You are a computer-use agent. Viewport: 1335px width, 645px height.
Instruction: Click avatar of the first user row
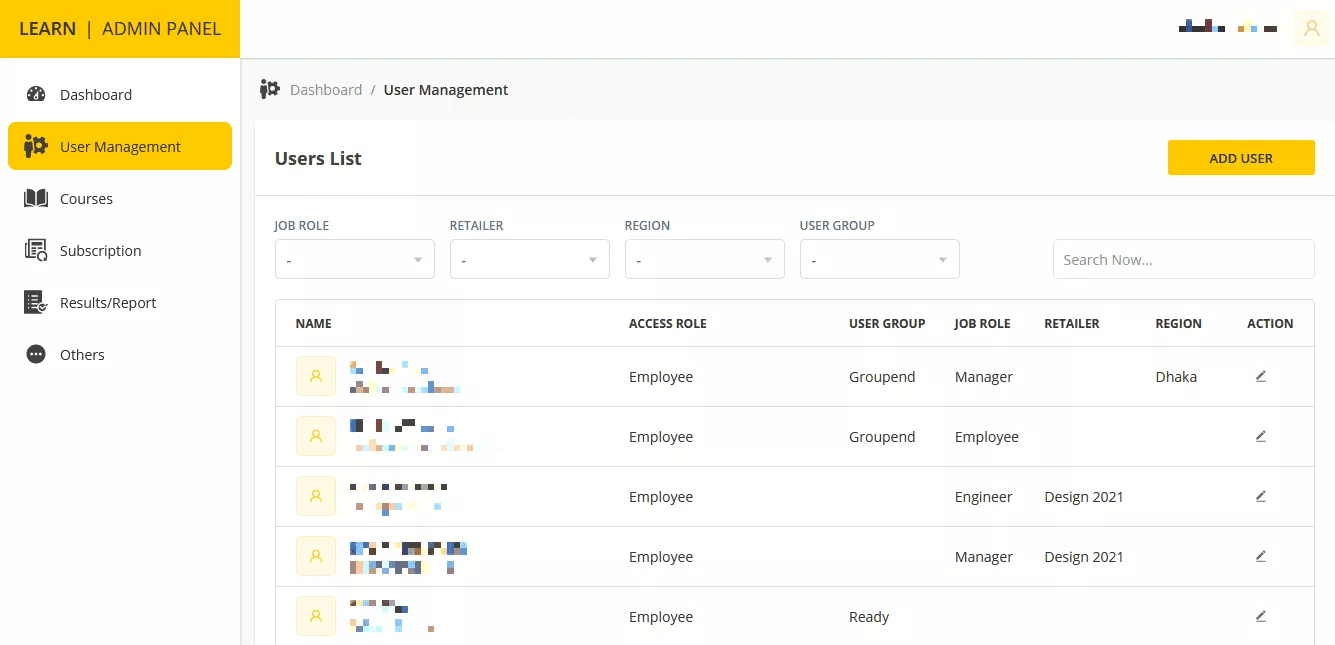(316, 377)
